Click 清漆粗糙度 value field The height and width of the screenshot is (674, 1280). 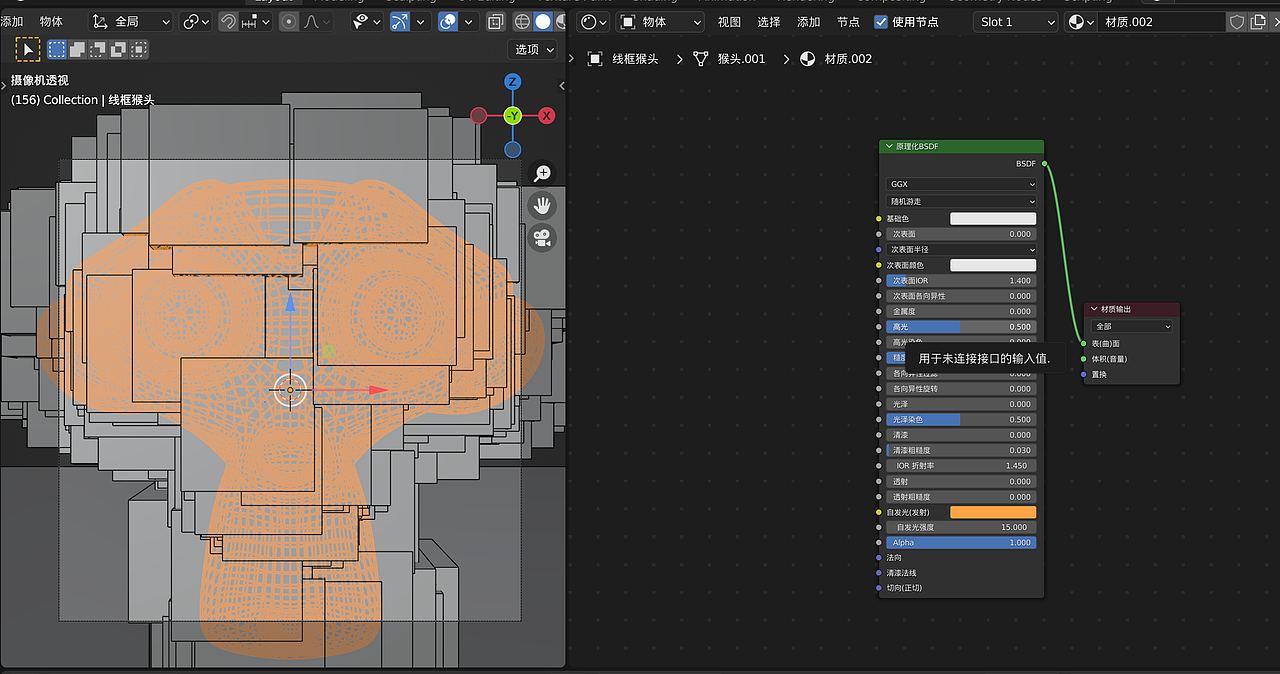tap(961, 450)
